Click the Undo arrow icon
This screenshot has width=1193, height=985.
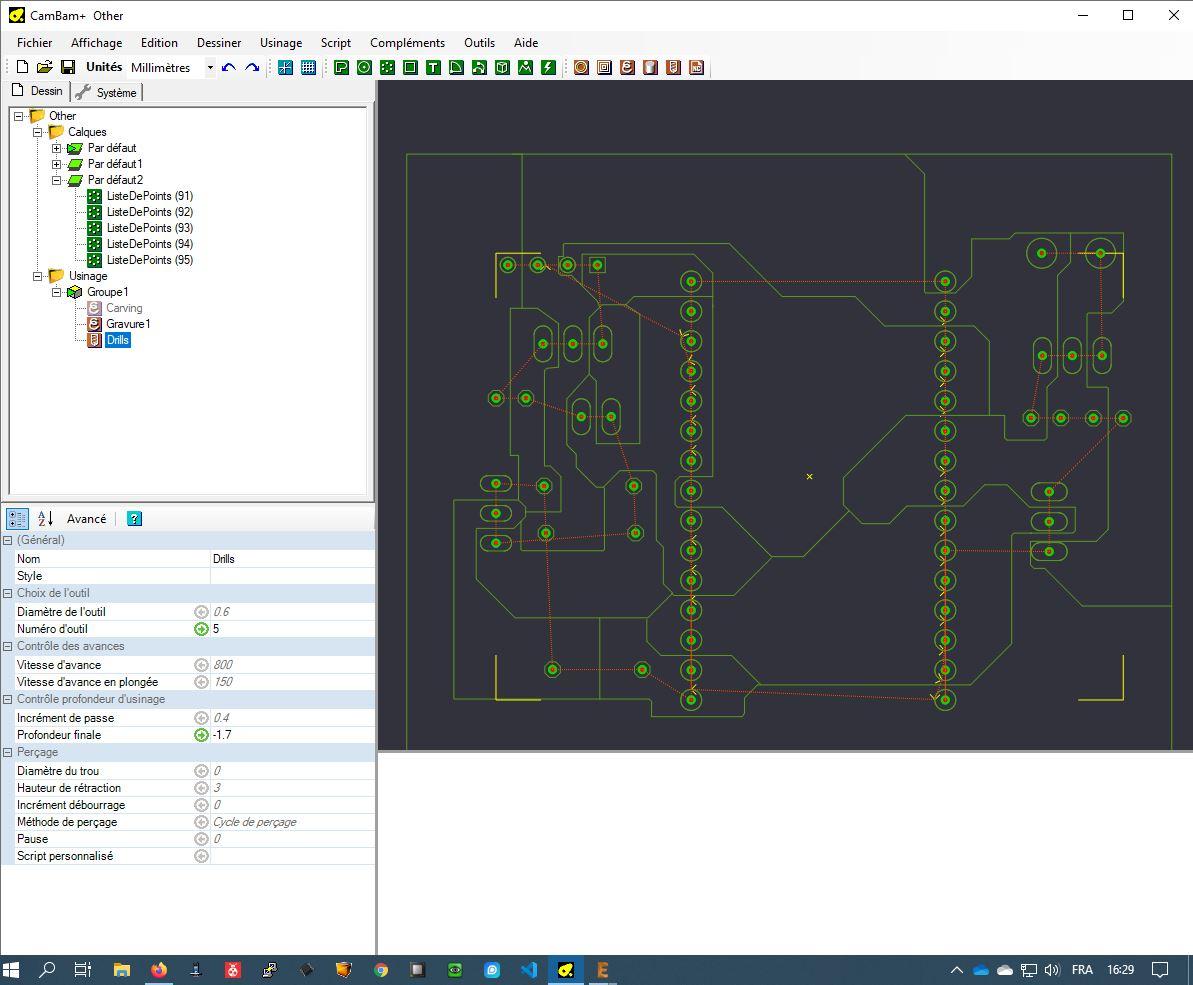tap(229, 67)
